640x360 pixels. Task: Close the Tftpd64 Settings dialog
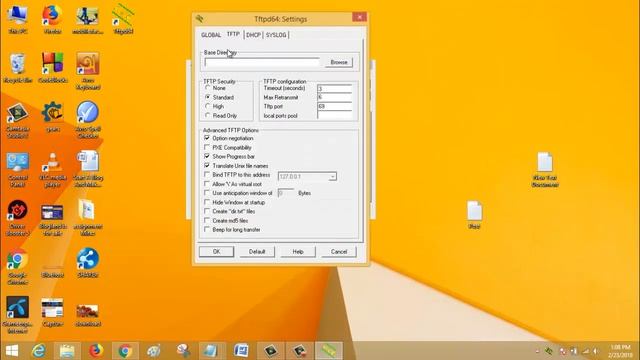(359, 17)
